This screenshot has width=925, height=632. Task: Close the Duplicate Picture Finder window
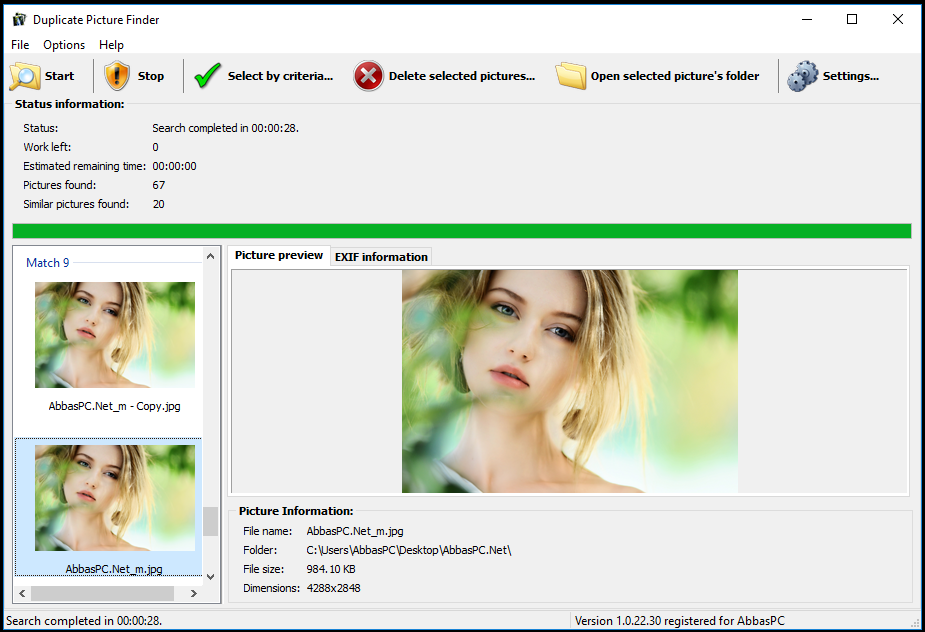point(898,19)
